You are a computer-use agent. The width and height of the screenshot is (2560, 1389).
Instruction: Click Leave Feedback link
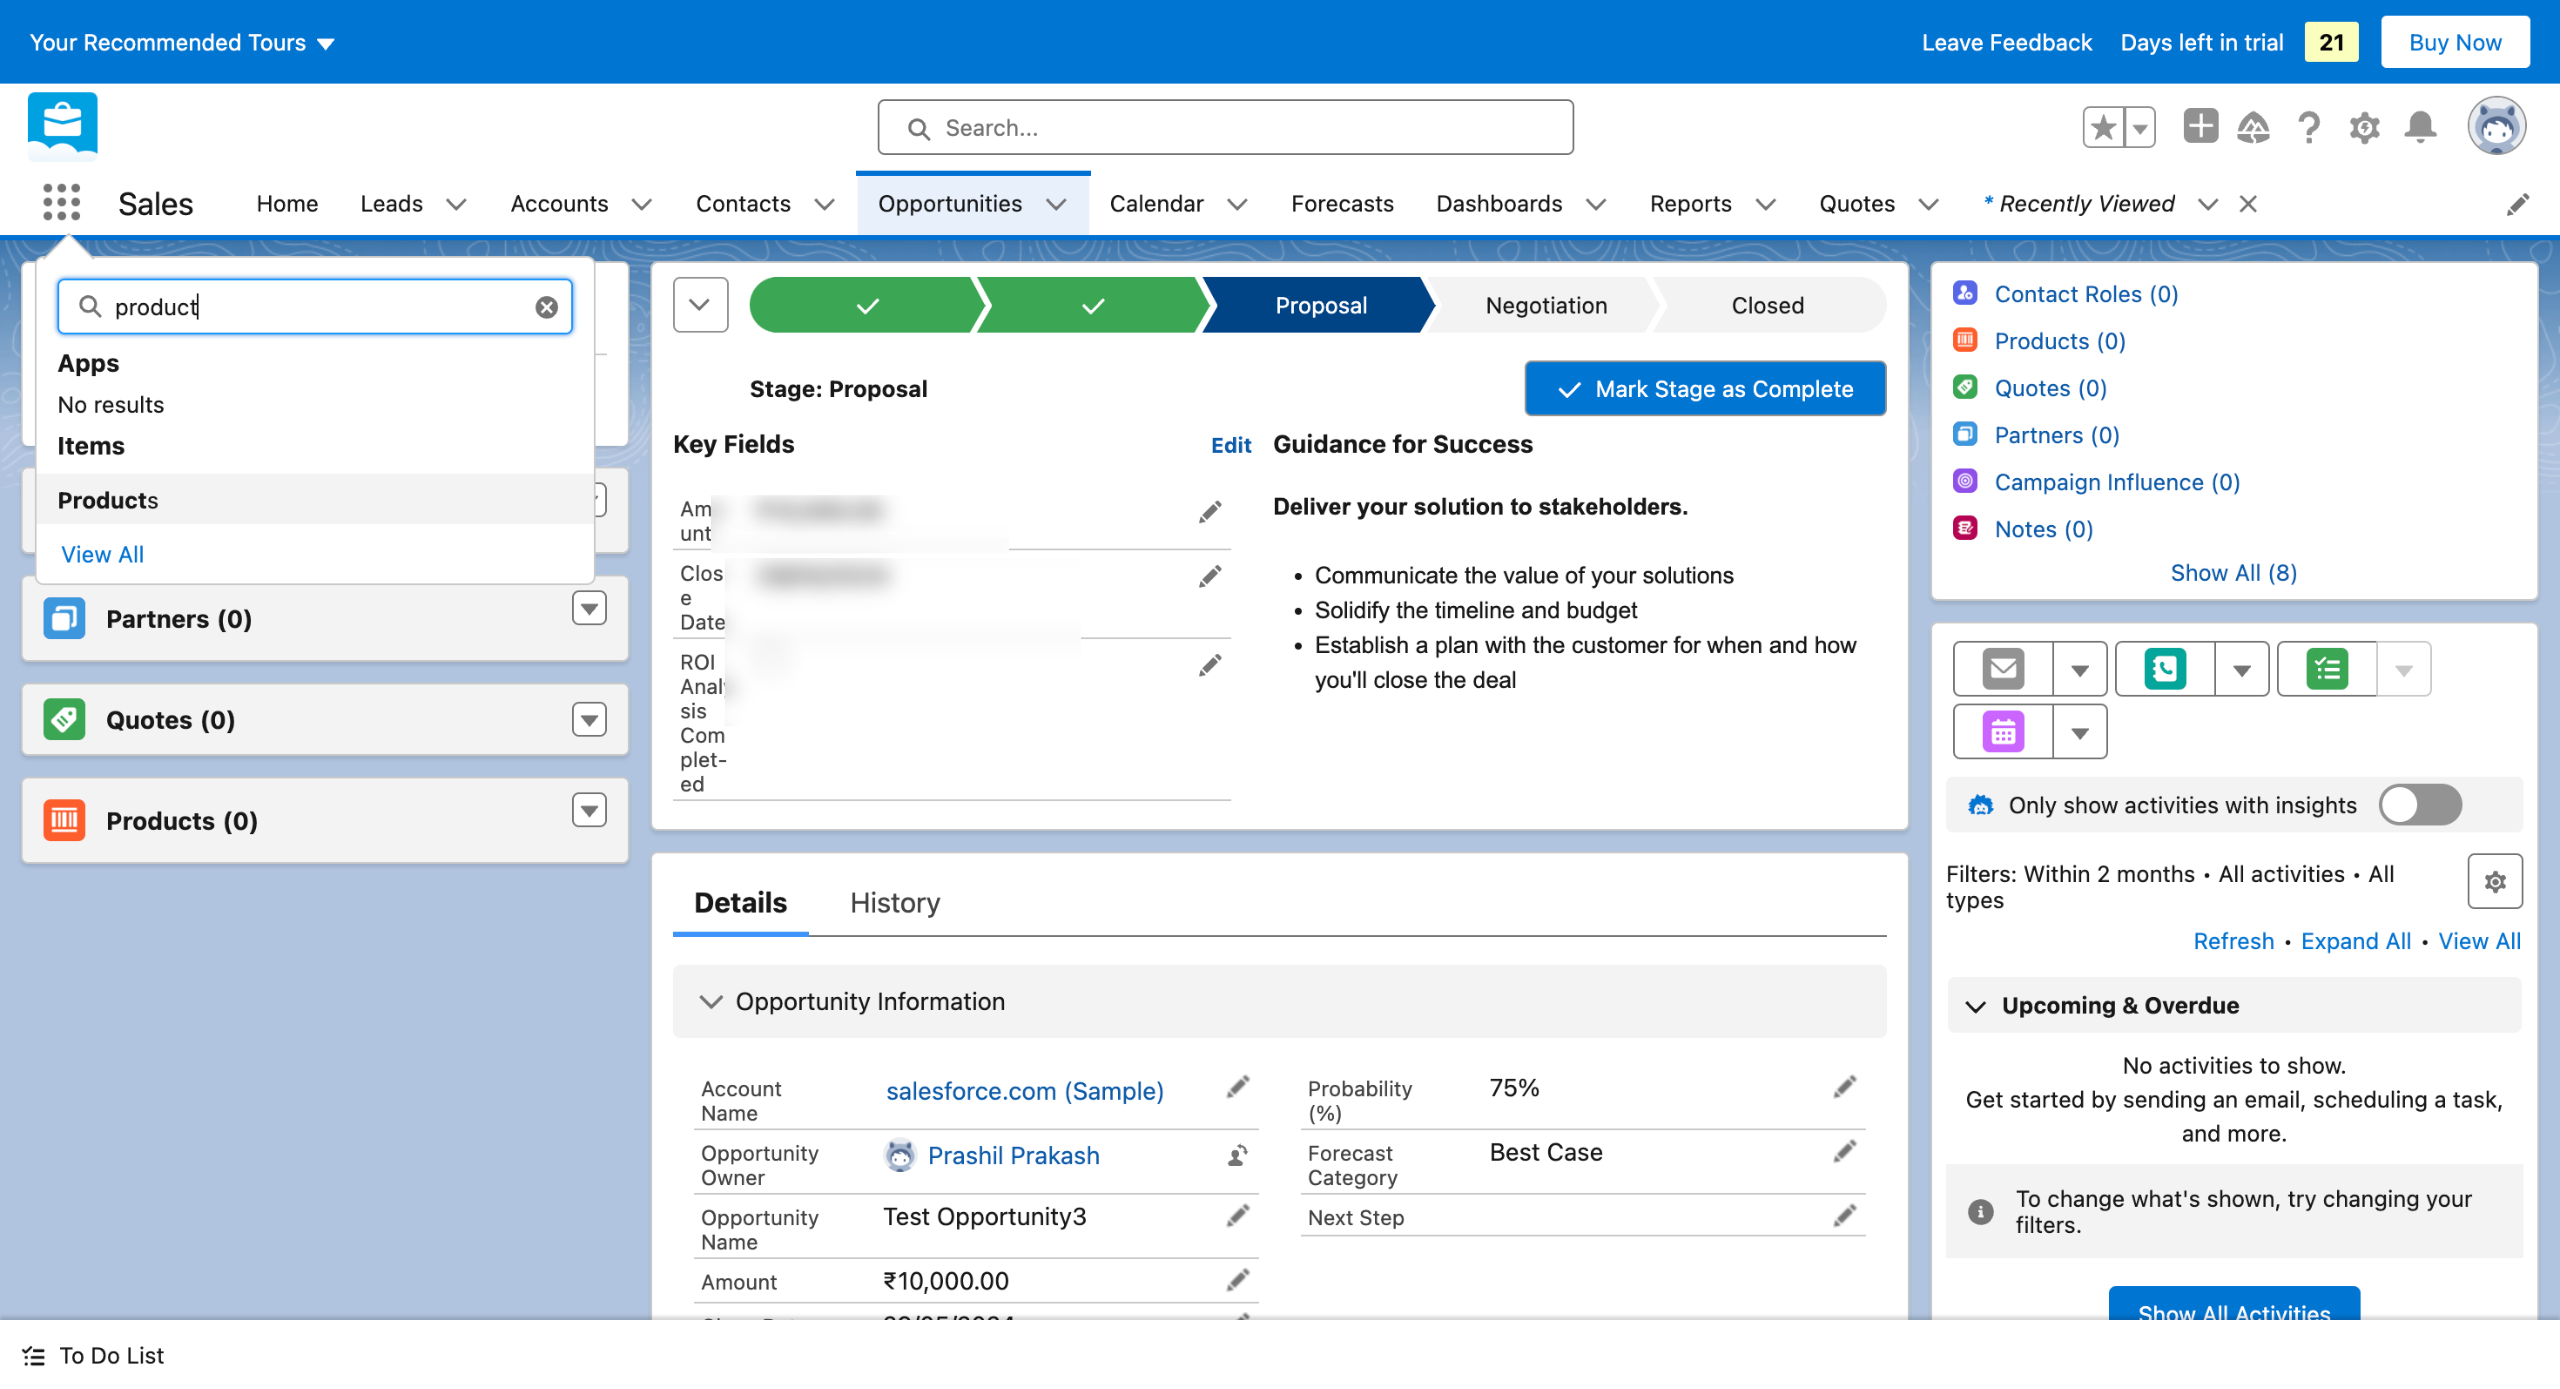tap(2006, 42)
